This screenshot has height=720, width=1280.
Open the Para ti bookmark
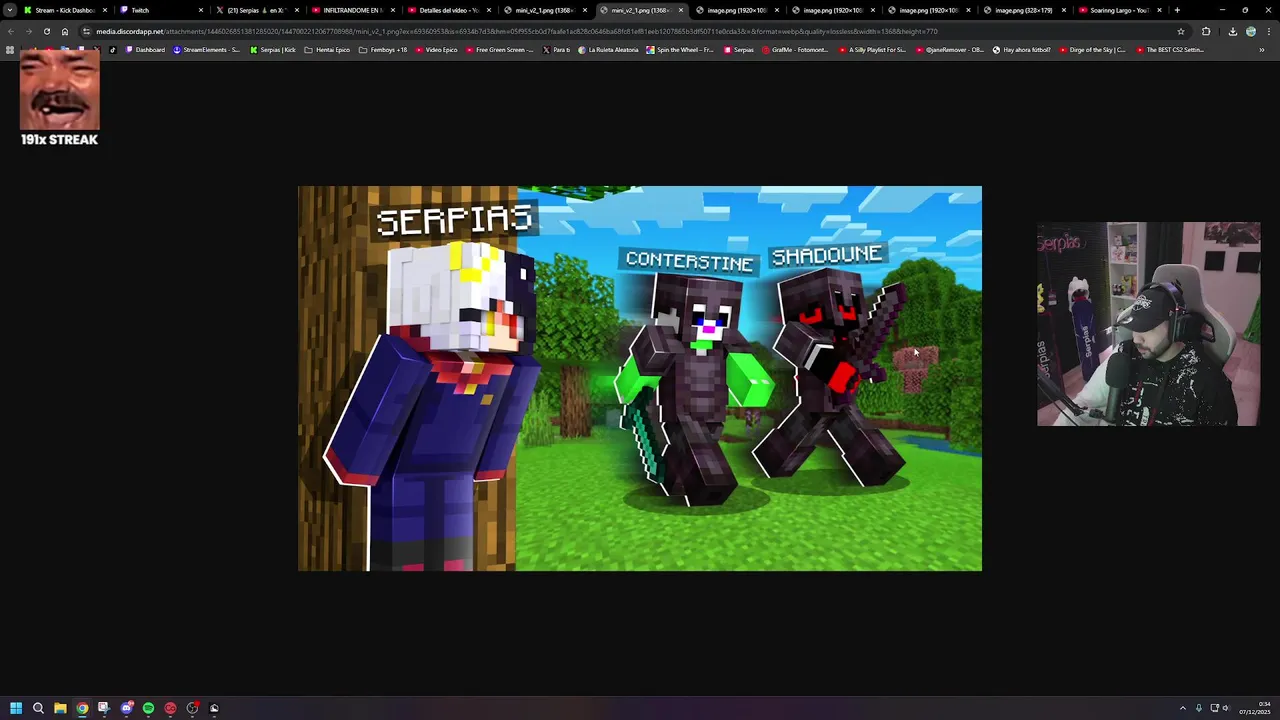[x=555, y=49]
